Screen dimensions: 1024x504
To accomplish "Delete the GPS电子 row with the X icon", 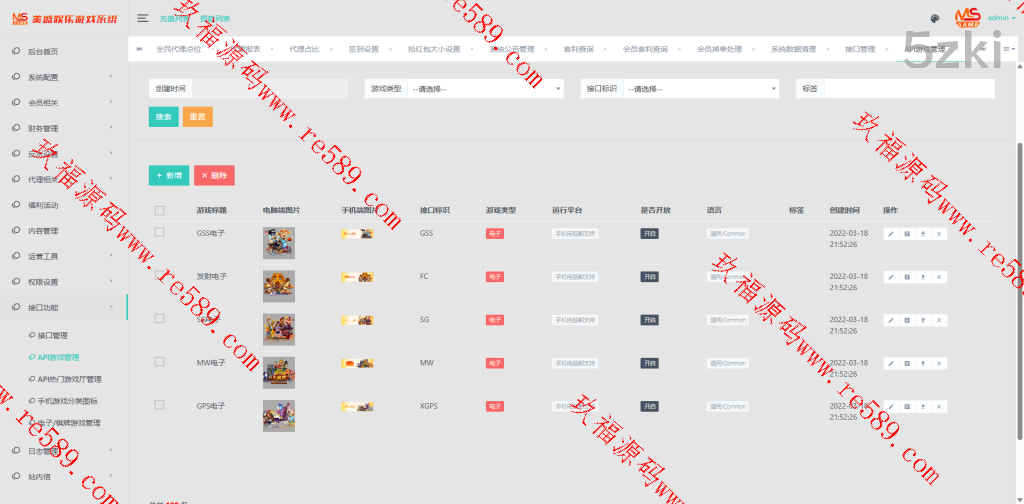I will [939, 406].
